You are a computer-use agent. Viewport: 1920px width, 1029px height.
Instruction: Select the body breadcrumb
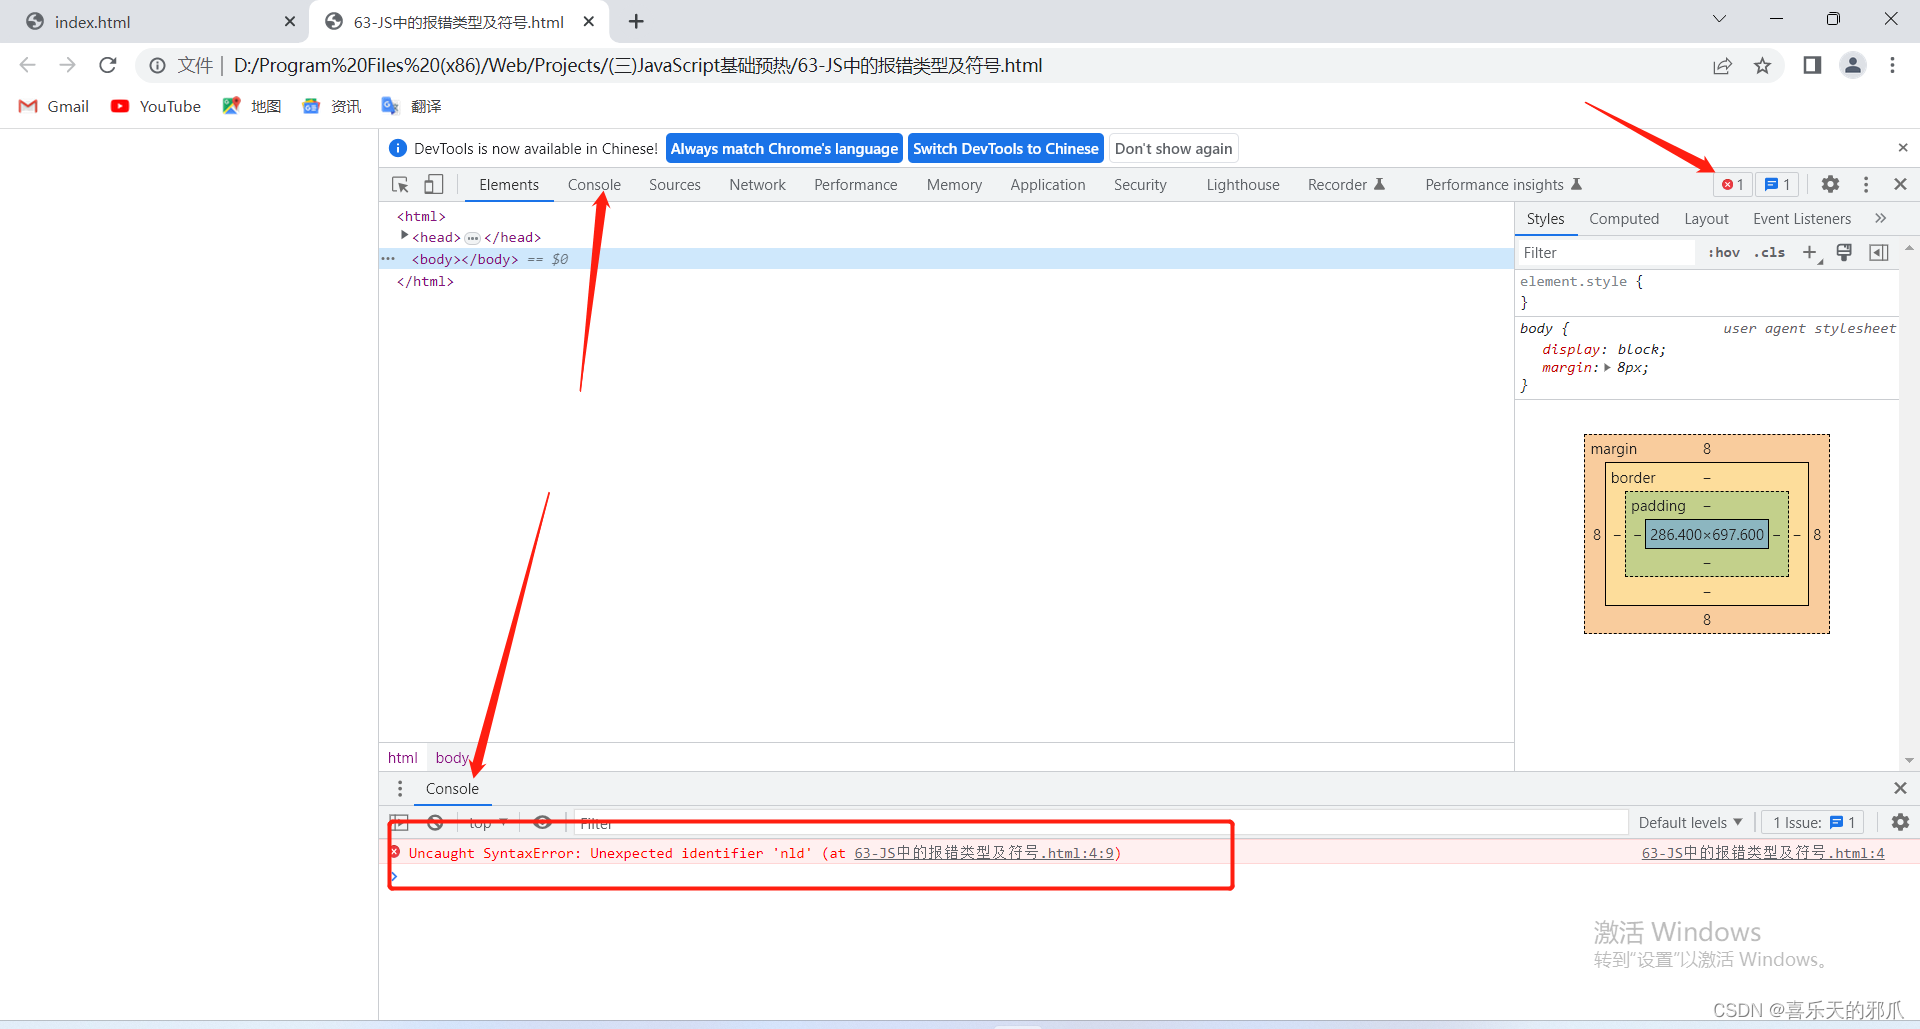click(452, 758)
